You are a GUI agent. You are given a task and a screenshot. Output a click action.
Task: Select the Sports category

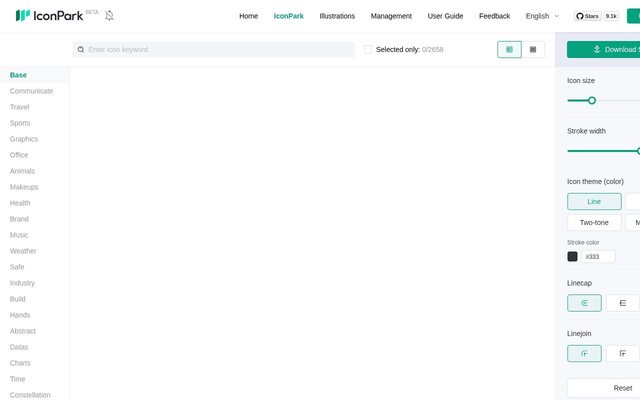pyautogui.click(x=20, y=123)
